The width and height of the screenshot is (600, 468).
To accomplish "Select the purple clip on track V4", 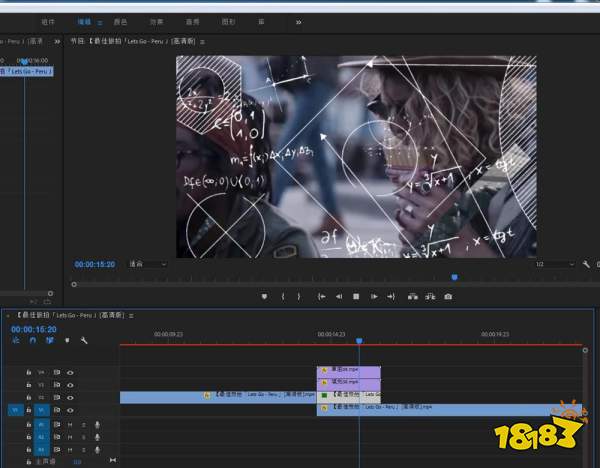I will pos(348,371).
